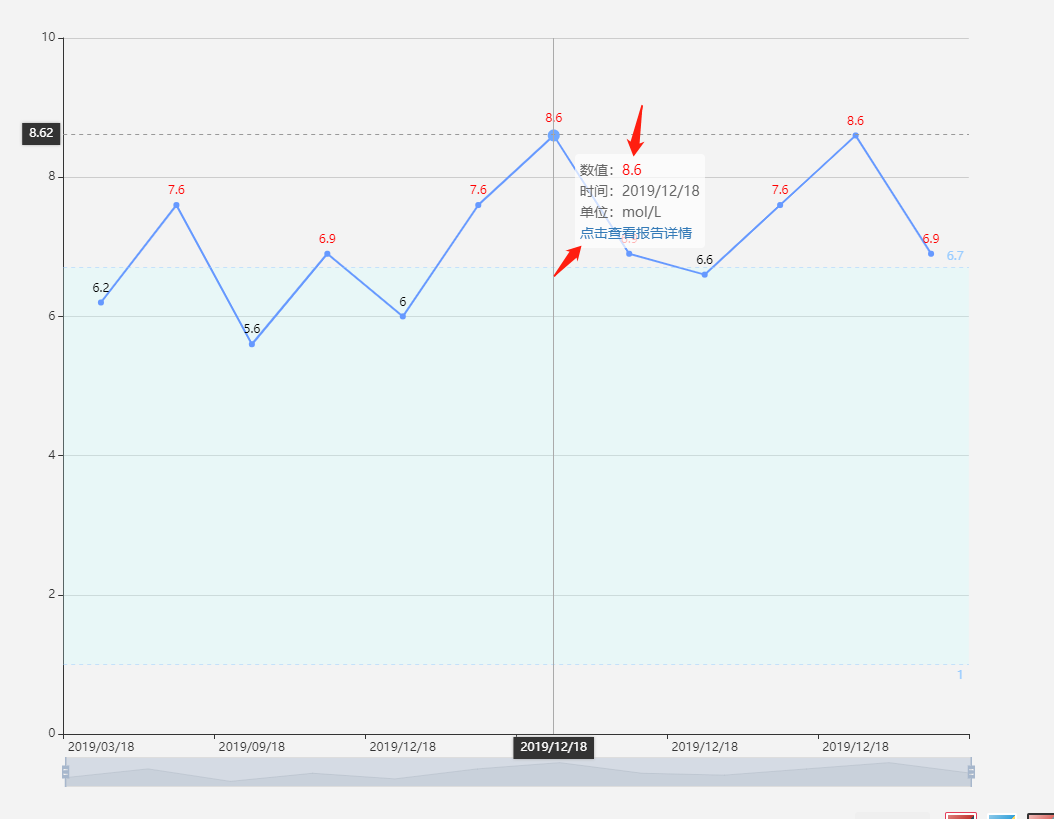Click the second 8.6 peak on the right
The image size is (1054, 819).
(855, 134)
